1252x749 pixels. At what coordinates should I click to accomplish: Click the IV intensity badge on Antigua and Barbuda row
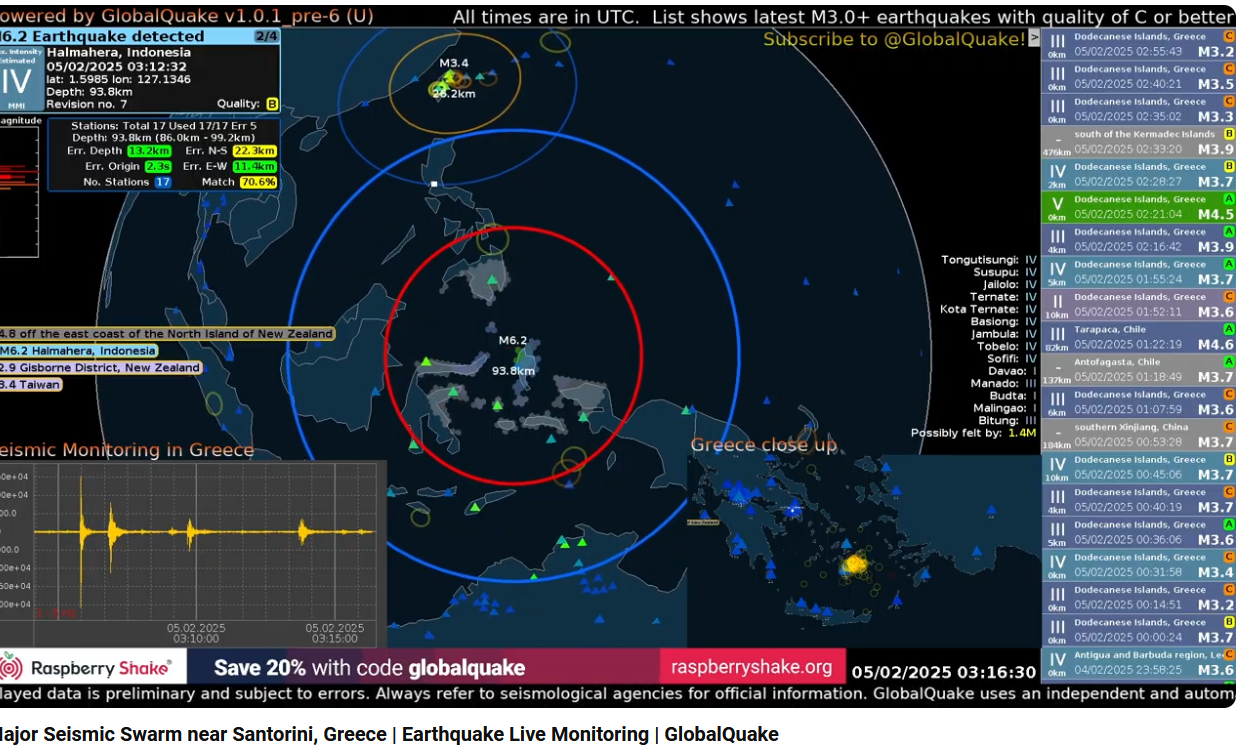[x=1057, y=662]
